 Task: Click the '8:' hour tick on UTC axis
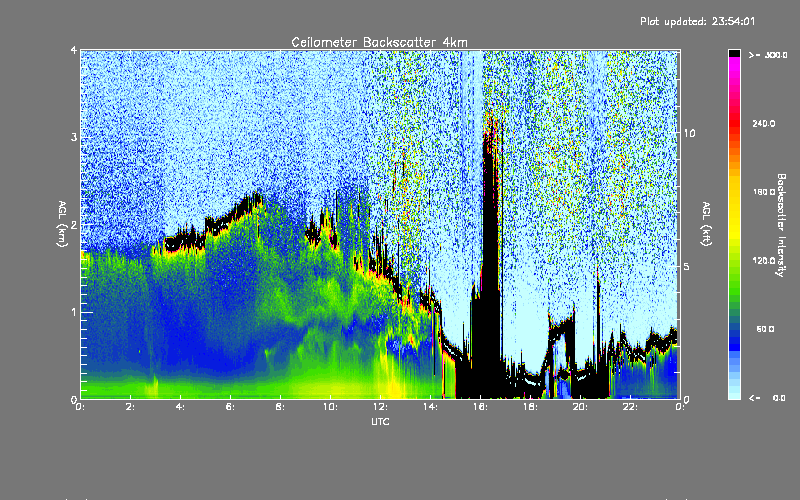point(280,407)
